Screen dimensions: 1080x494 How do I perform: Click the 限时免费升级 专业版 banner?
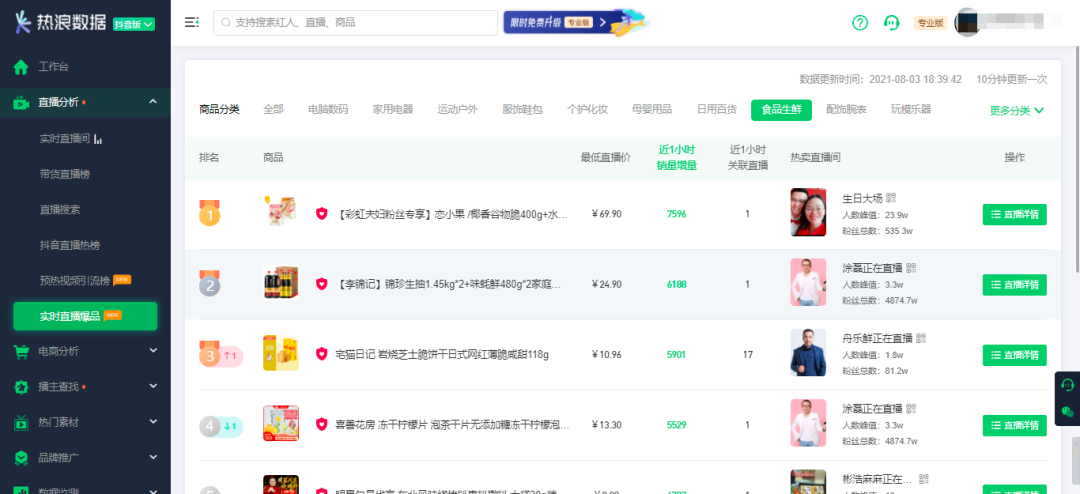(577, 22)
